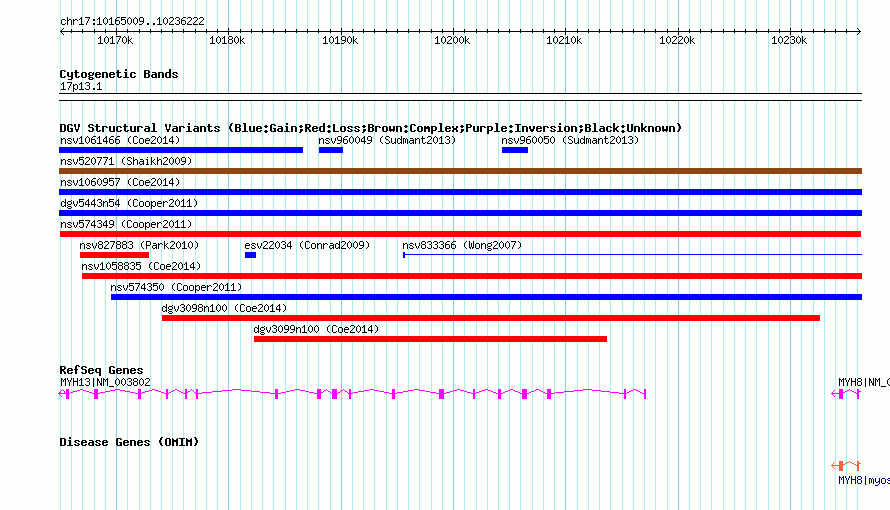The image size is (890, 510).
Task: Select the red dgv3099n100 loss bar
Action: (430, 339)
